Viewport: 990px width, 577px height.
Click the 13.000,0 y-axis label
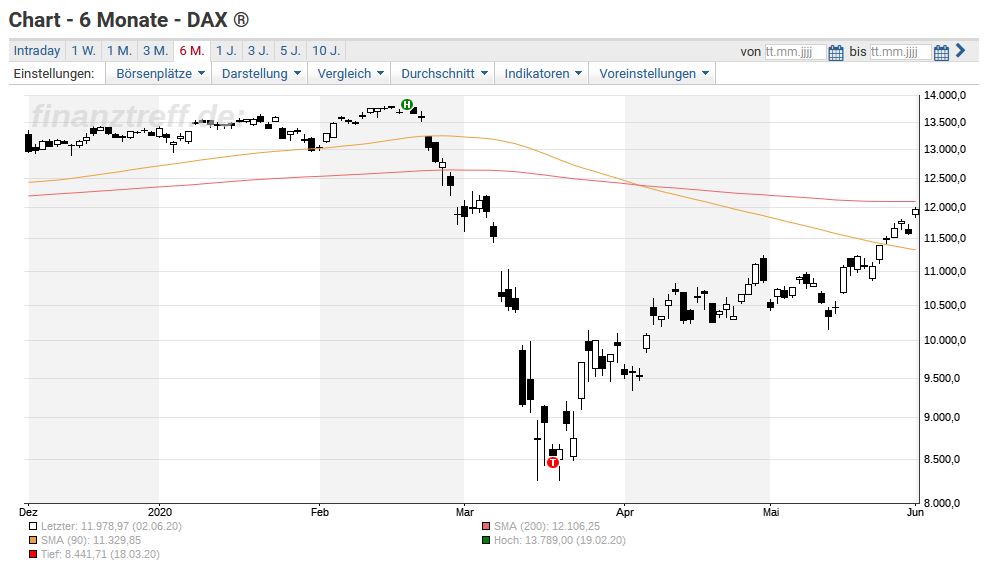(x=945, y=150)
